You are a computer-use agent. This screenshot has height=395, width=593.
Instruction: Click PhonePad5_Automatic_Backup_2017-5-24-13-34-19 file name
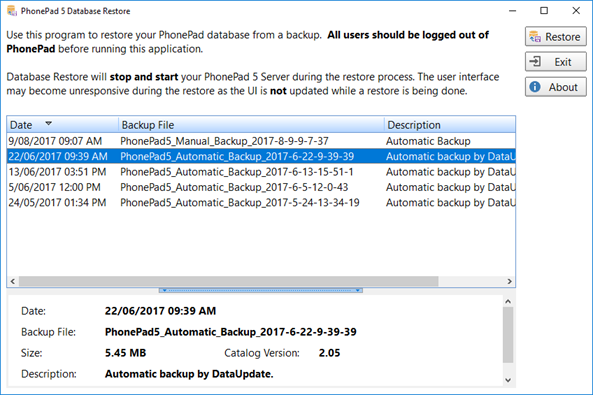pos(240,203)
